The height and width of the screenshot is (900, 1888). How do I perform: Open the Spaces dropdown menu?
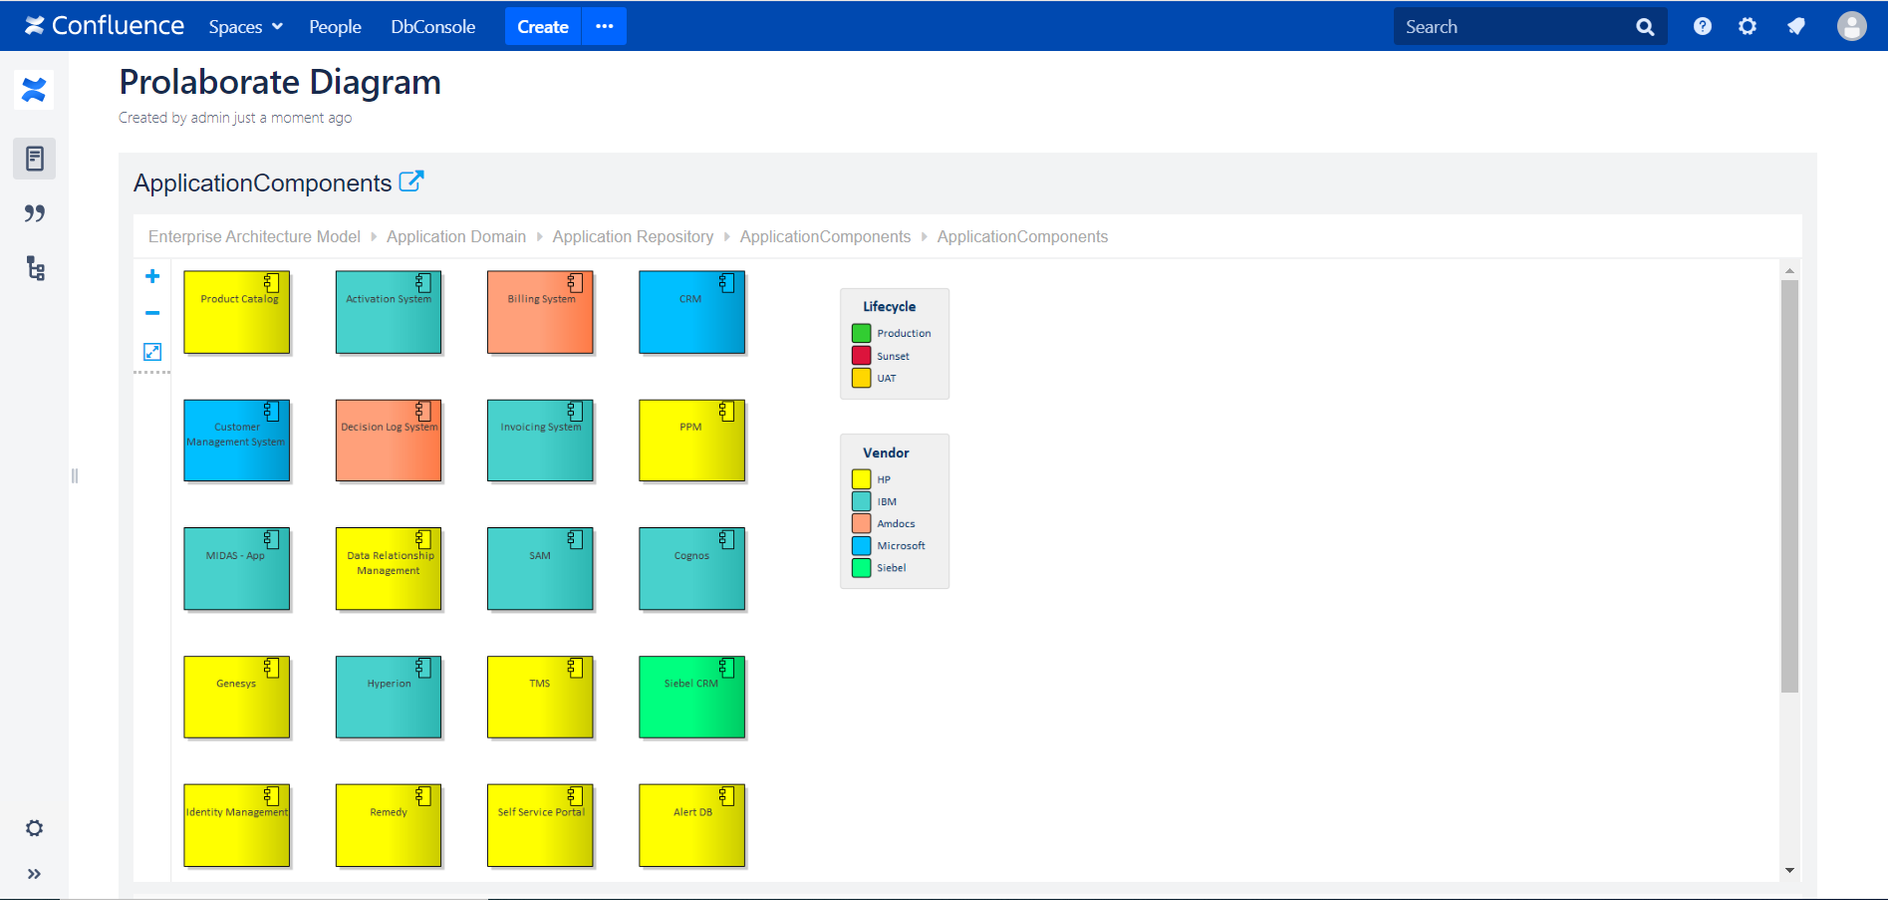pyautogui.click(x=246, y=27)
